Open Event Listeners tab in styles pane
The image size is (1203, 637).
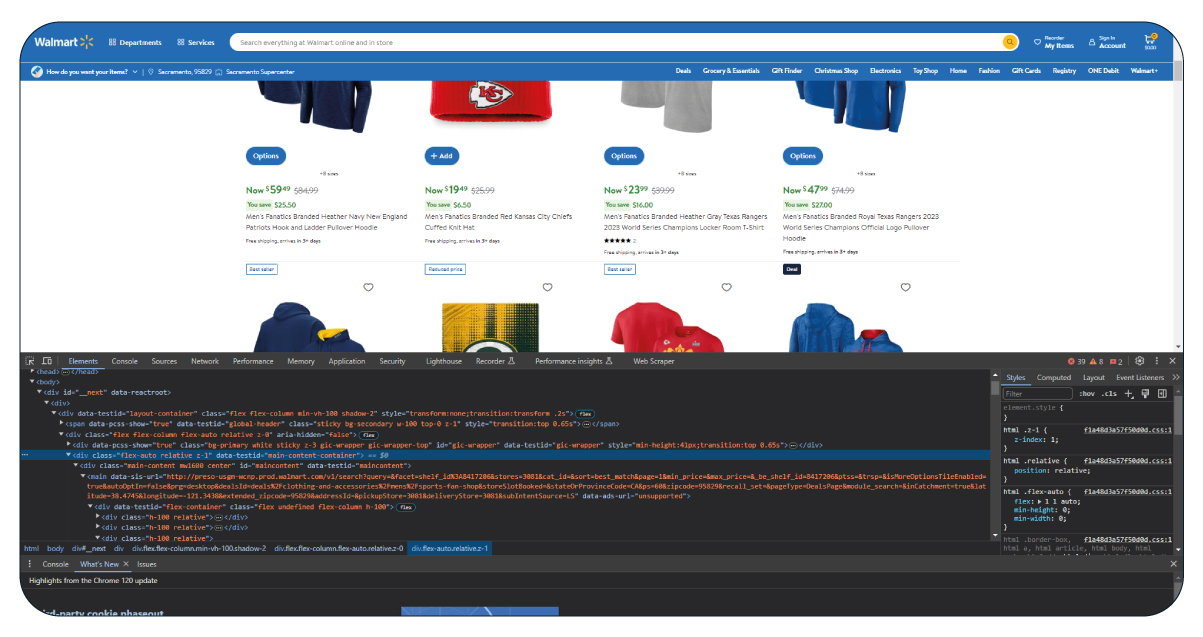pos(1140,377)
